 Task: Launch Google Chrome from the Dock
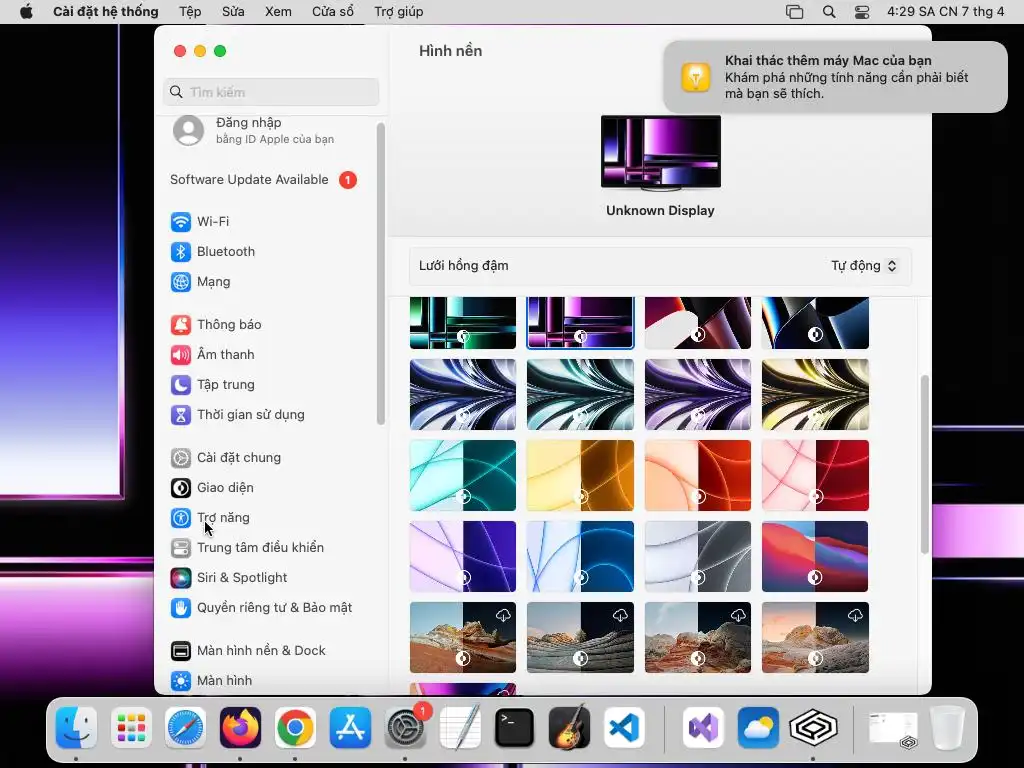point(295,728)
